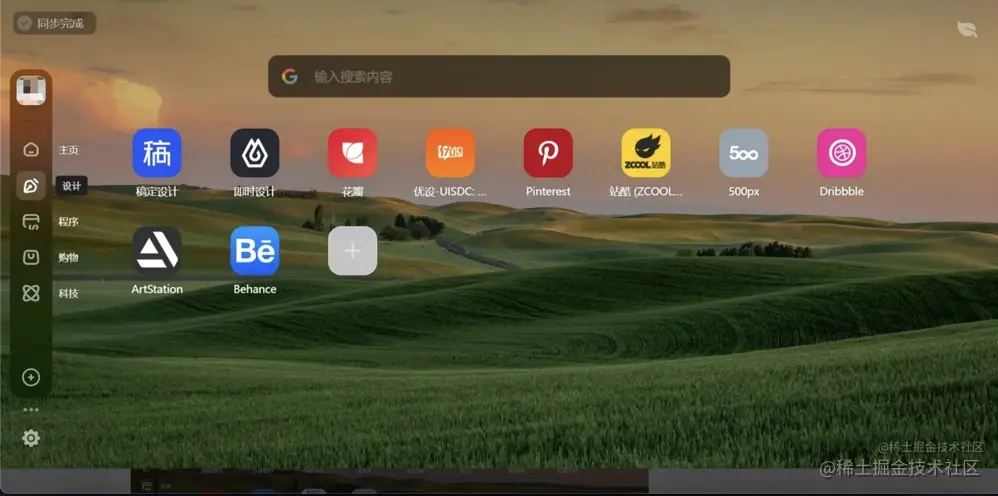Click the Behance text label

255,290
